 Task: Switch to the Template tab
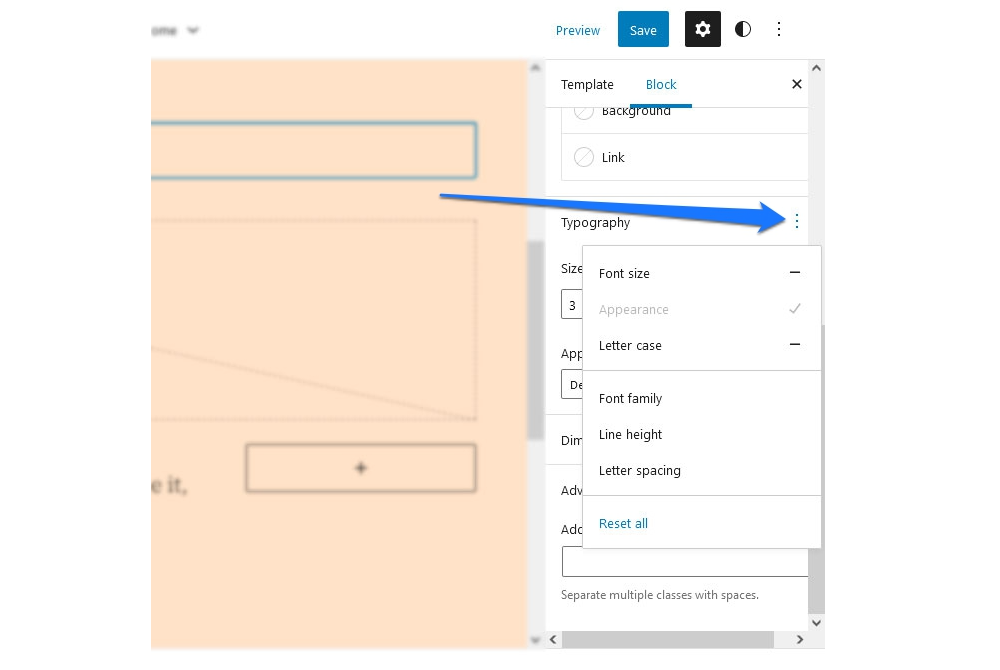tap(587, 84)
